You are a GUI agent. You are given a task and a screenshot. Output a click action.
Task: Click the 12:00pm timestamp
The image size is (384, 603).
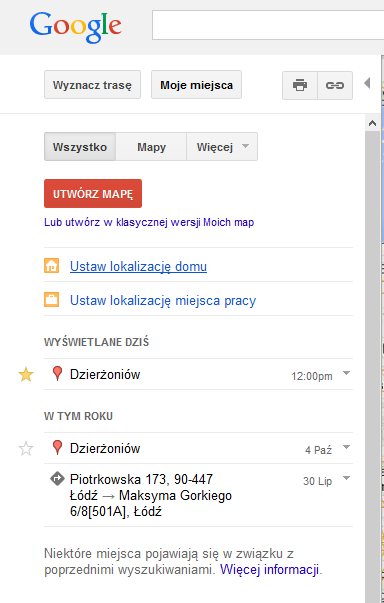coord(312,376)
